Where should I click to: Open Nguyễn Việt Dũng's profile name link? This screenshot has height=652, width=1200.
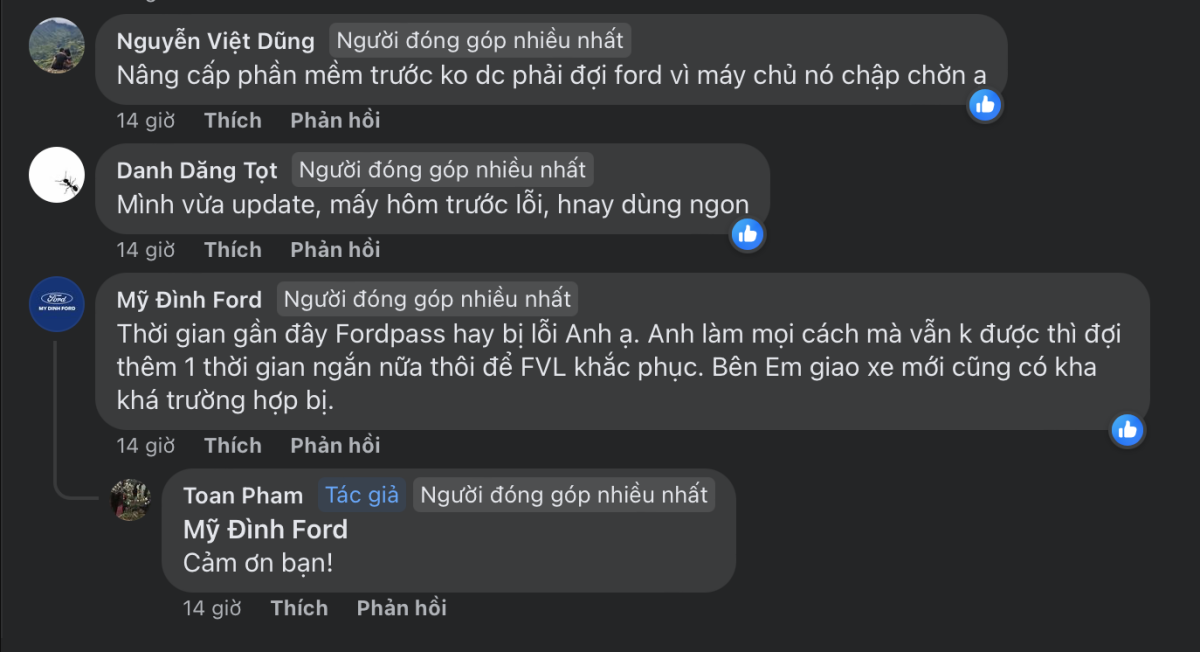[x=215, y=41]
